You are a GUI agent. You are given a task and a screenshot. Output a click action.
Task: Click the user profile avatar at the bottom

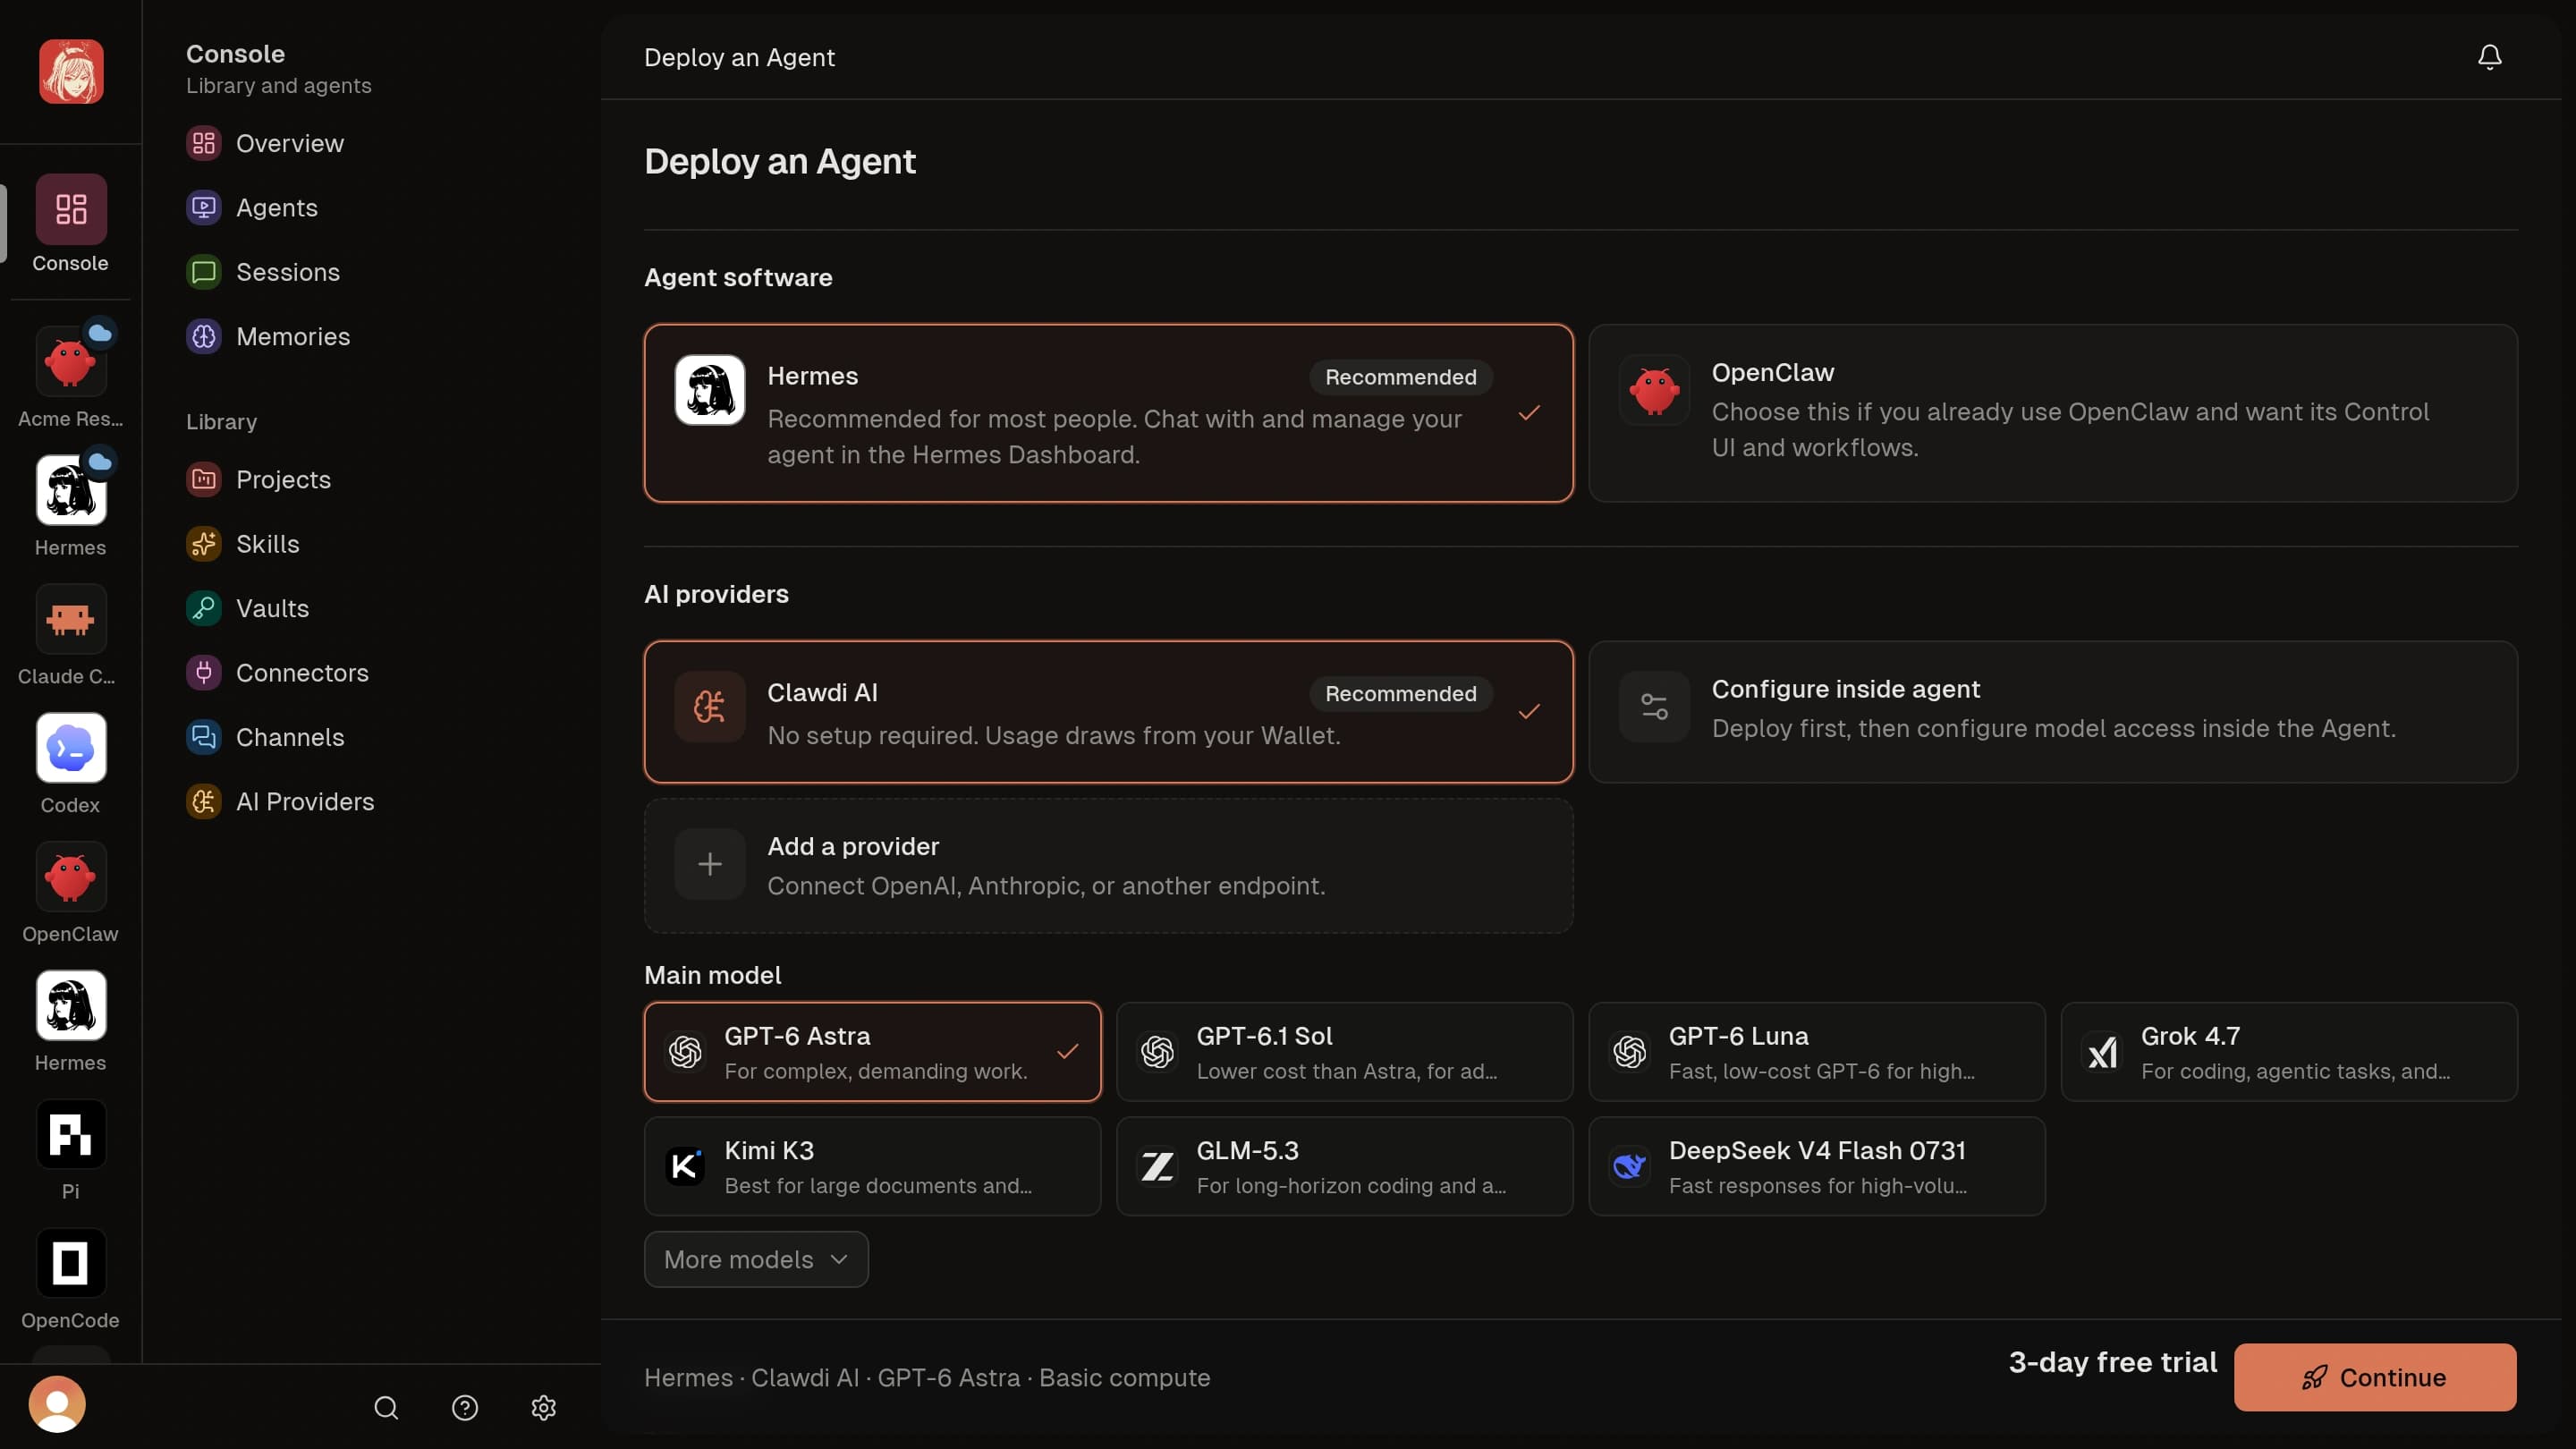point(57,1404)
